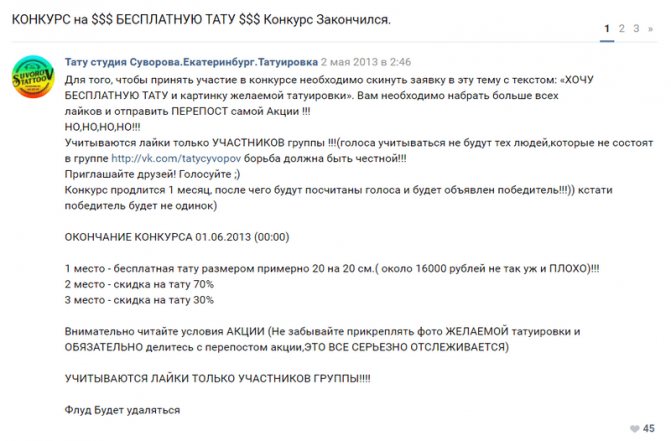Click the 'Флуд Будет удаляться' line
The height and width of the screenshot is (441, 671).
coord(122,409)
